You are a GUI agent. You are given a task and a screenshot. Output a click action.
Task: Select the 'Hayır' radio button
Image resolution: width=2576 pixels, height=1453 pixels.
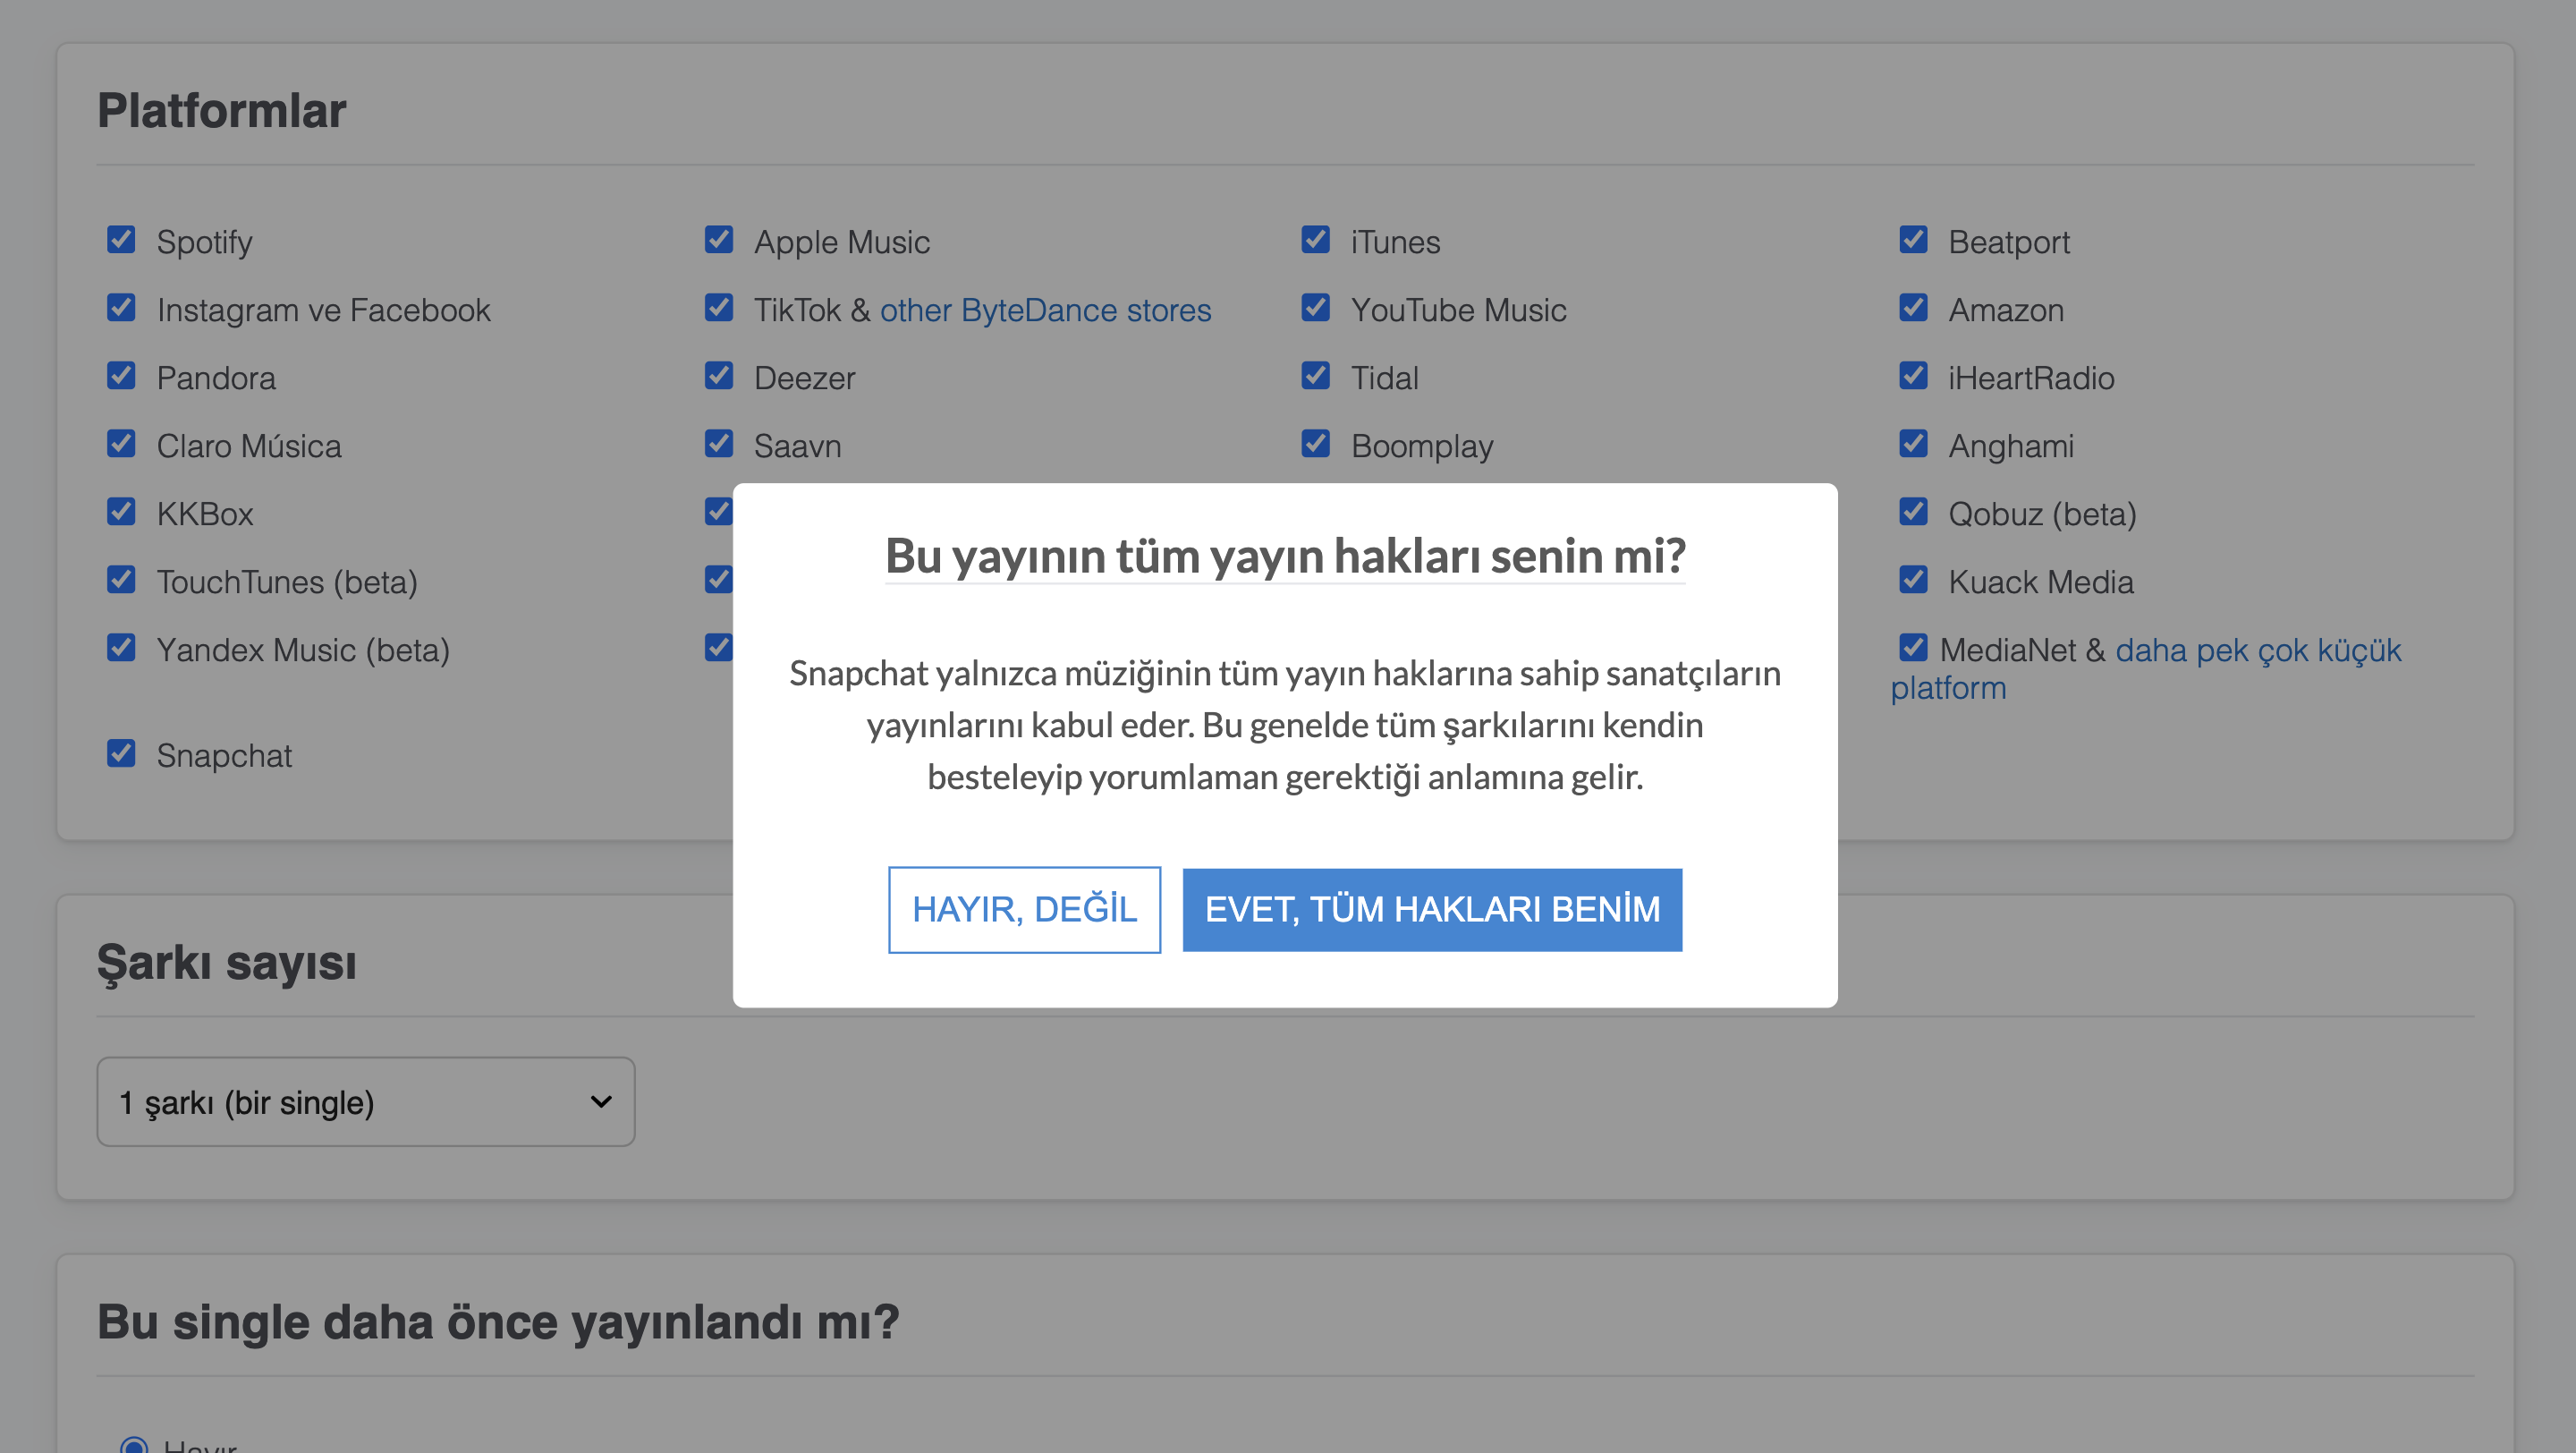[x=134, y=1446]
